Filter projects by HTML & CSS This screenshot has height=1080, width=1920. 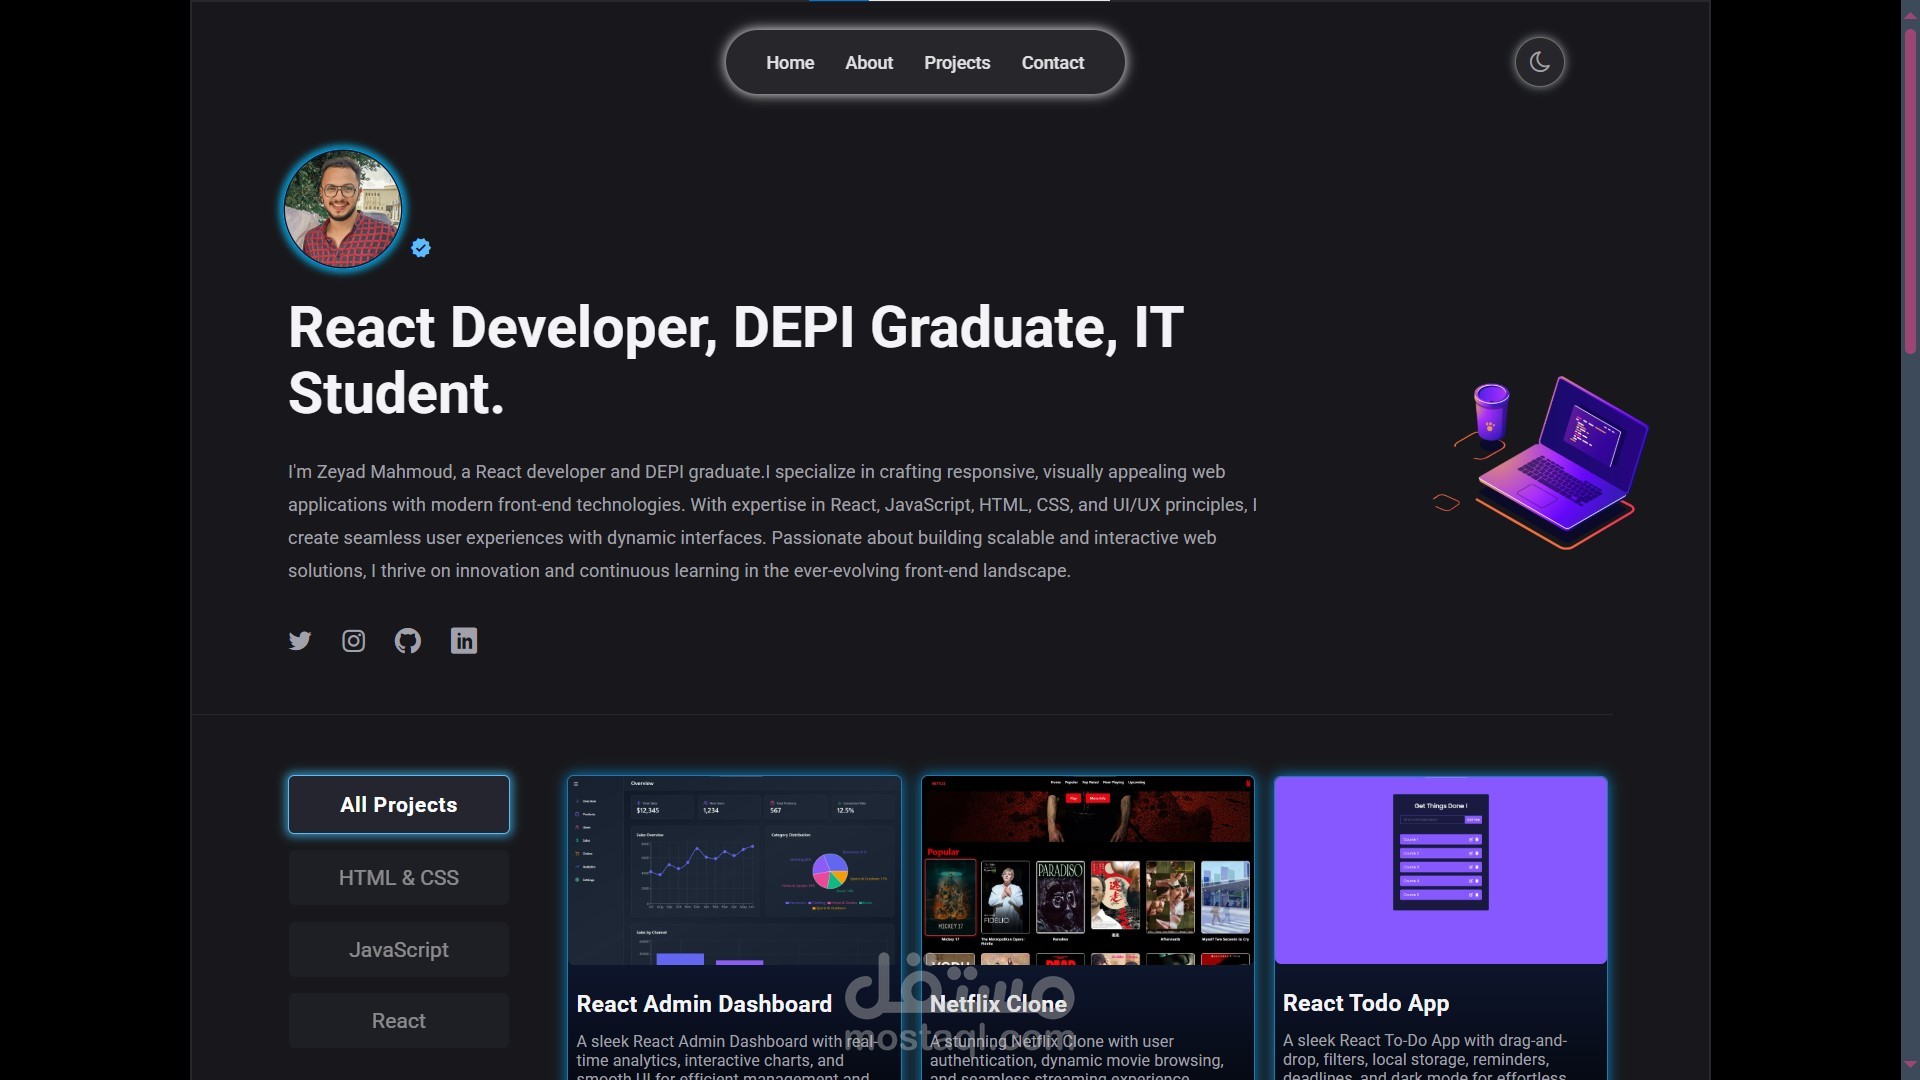[399, 878]
